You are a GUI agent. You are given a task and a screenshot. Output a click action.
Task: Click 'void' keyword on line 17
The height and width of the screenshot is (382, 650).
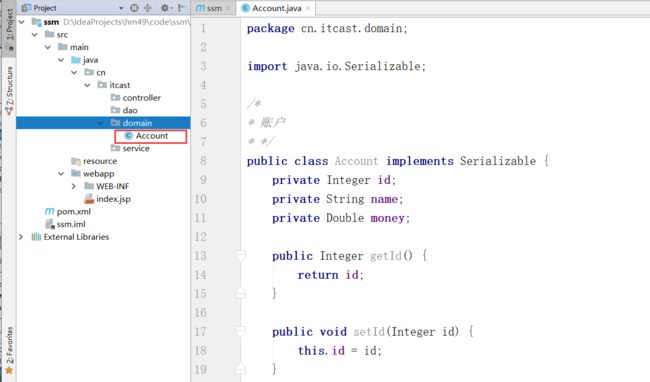pos(333,331)
